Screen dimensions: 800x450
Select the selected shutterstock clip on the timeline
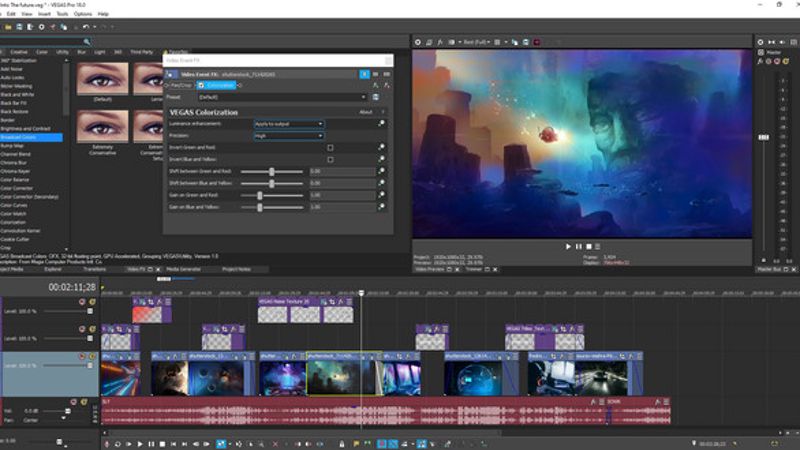click(344, 374)
